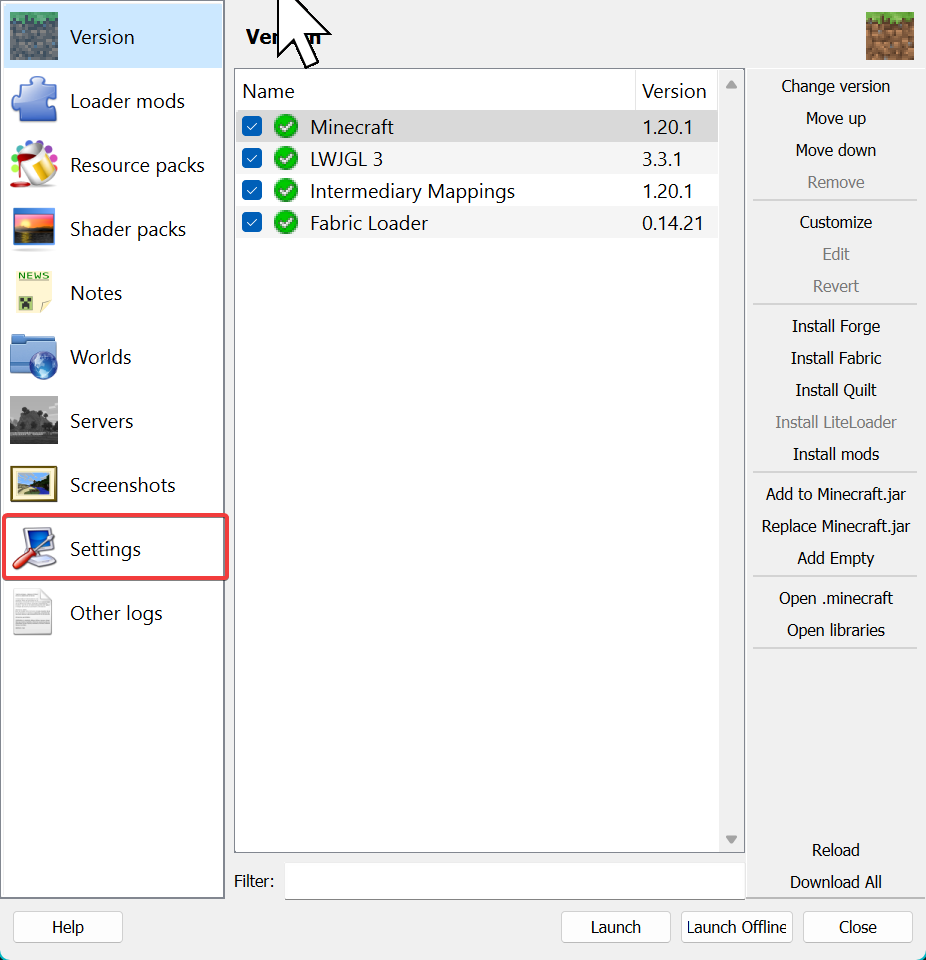Click the Close button
This screenshot has height=960, width=926.
point(857,927)
